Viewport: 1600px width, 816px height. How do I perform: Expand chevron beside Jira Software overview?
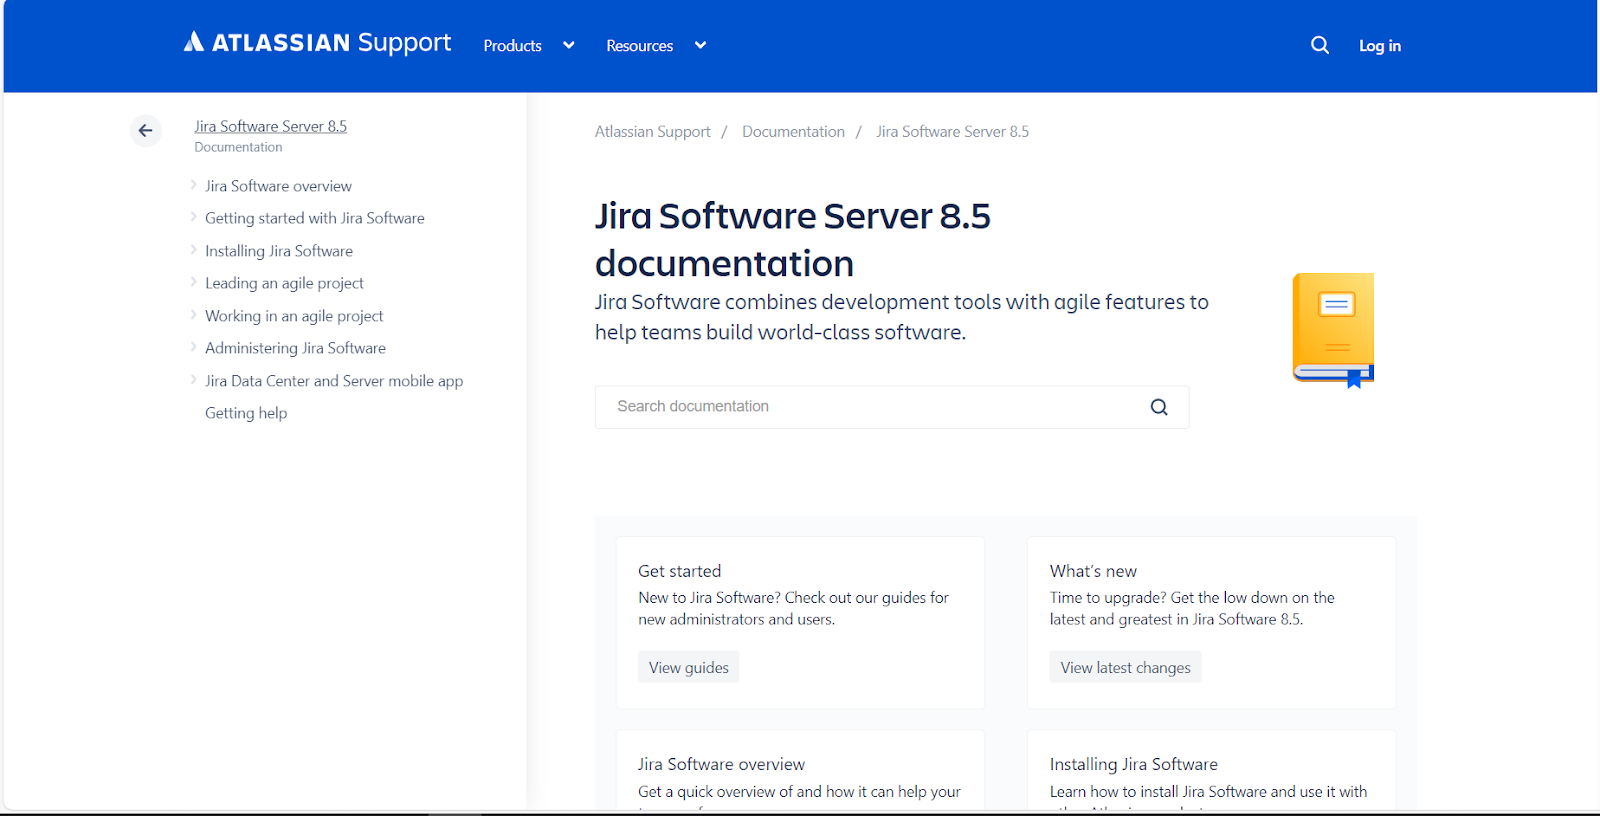click(193, 185)
